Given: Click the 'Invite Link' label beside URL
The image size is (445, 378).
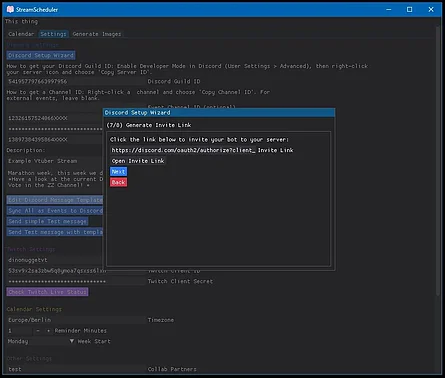Looking at the screenshot, I should (x=276, y=150).
